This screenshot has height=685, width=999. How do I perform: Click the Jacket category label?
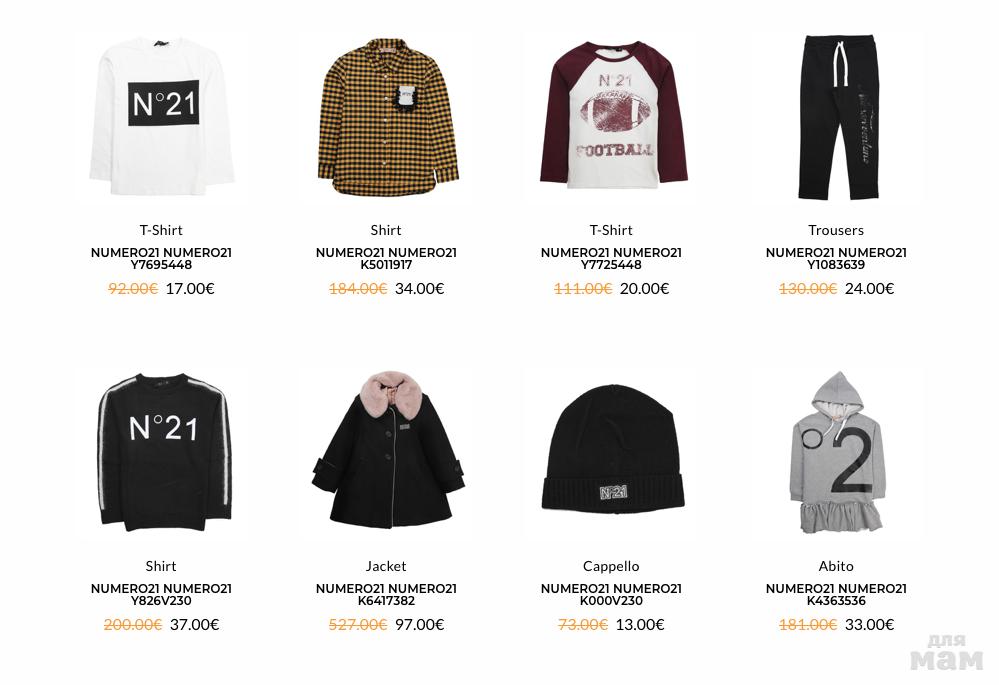[x=386, y=566]
